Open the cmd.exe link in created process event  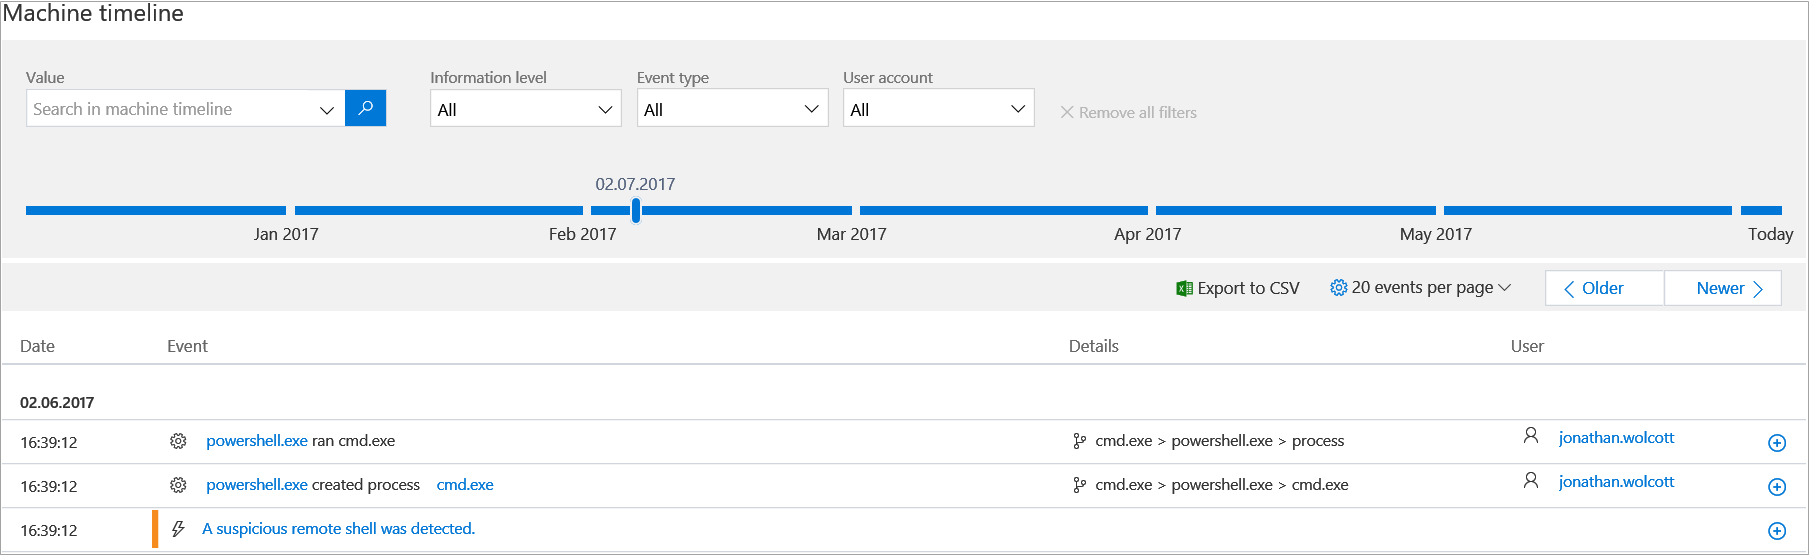(465, 485)
